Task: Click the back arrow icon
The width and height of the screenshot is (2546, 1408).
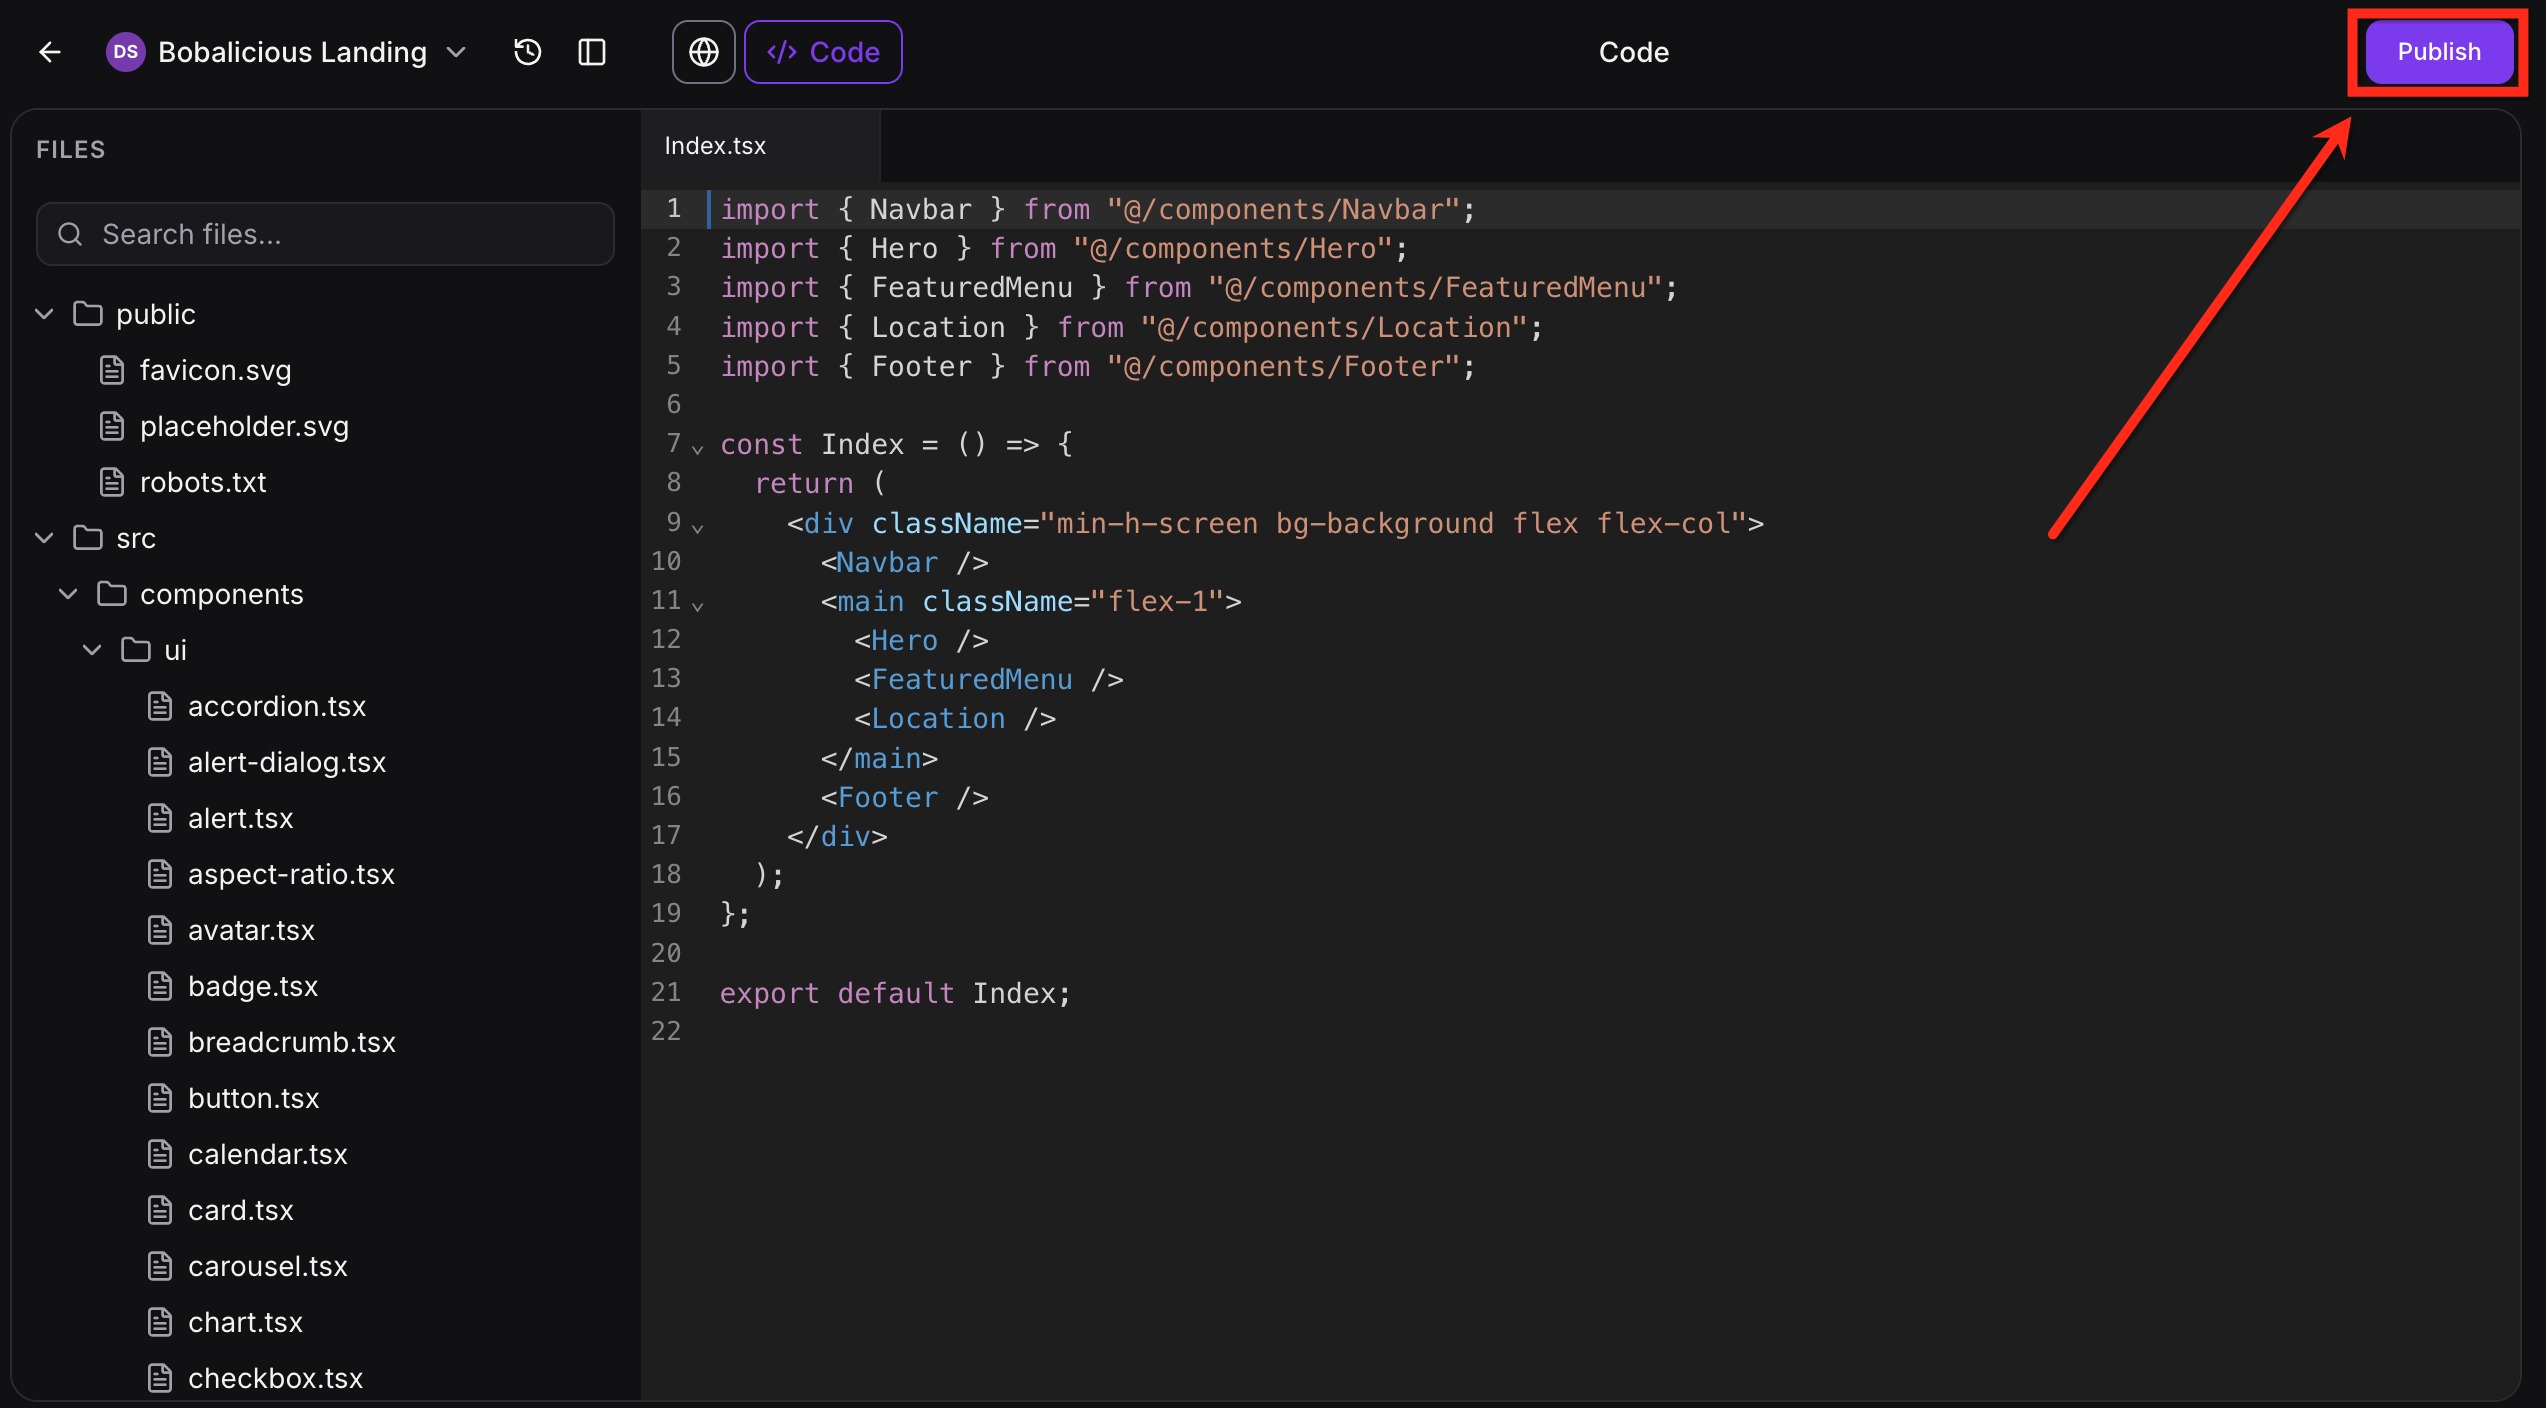Action: 49,52
